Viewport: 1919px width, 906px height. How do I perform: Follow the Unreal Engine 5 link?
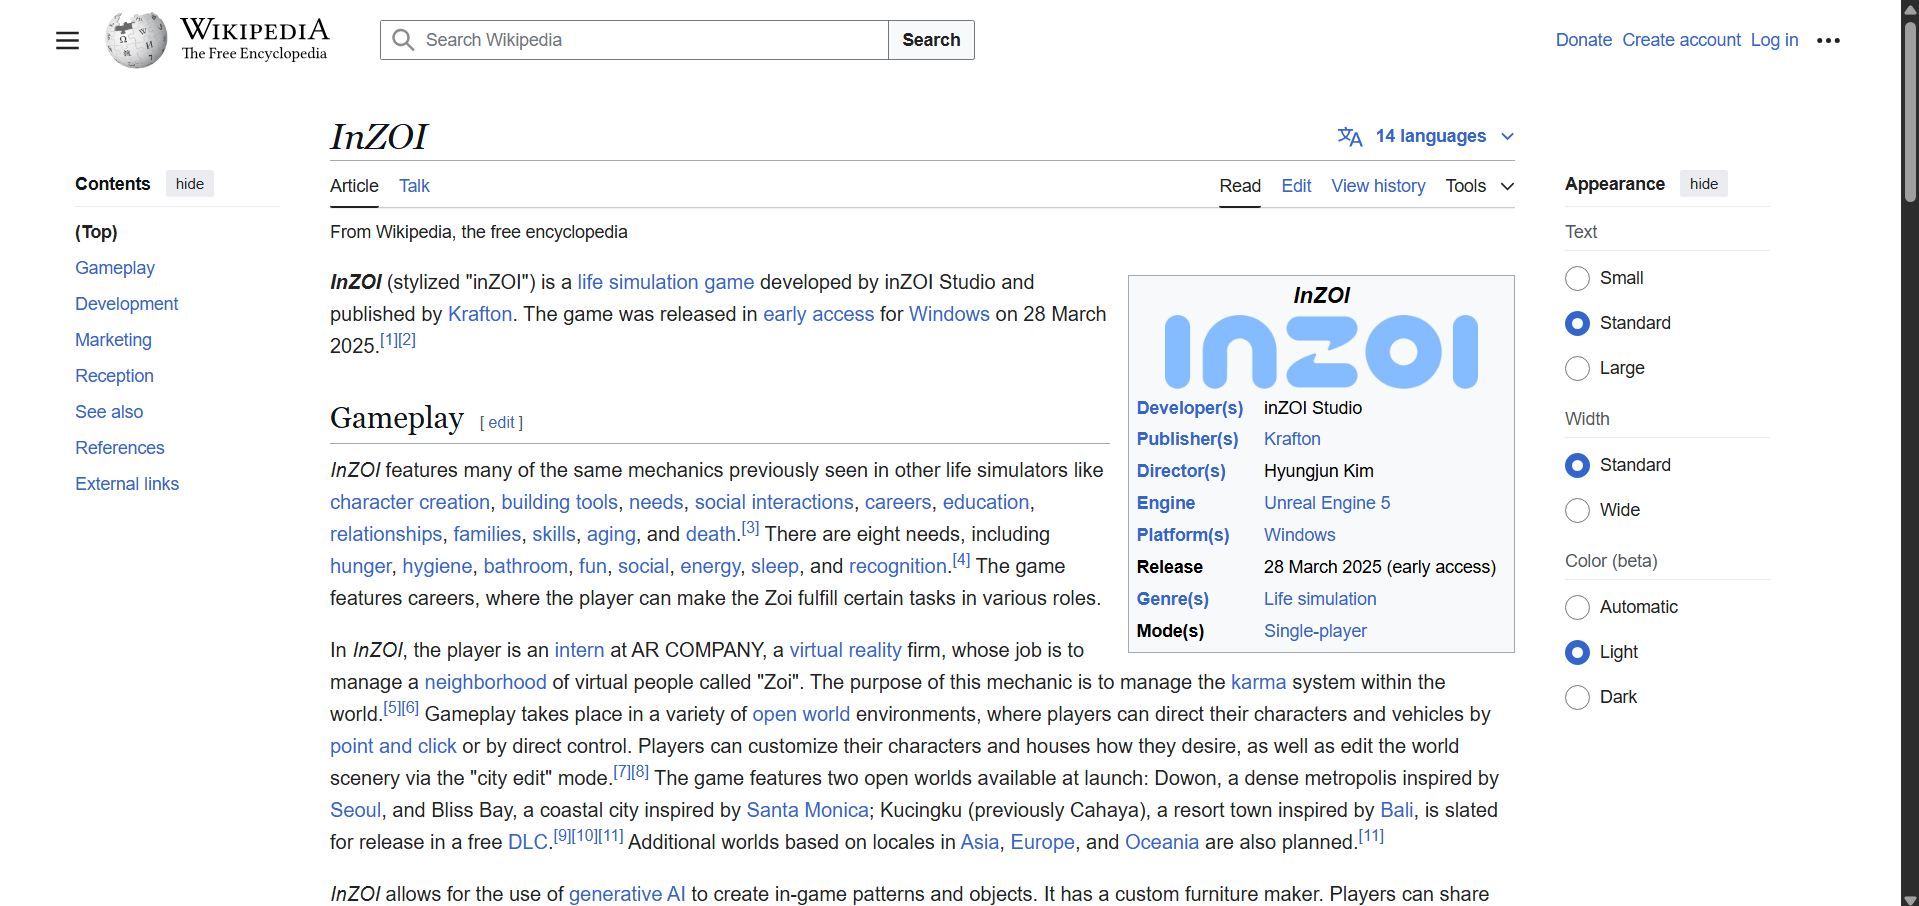click(x=1326, y=503)
